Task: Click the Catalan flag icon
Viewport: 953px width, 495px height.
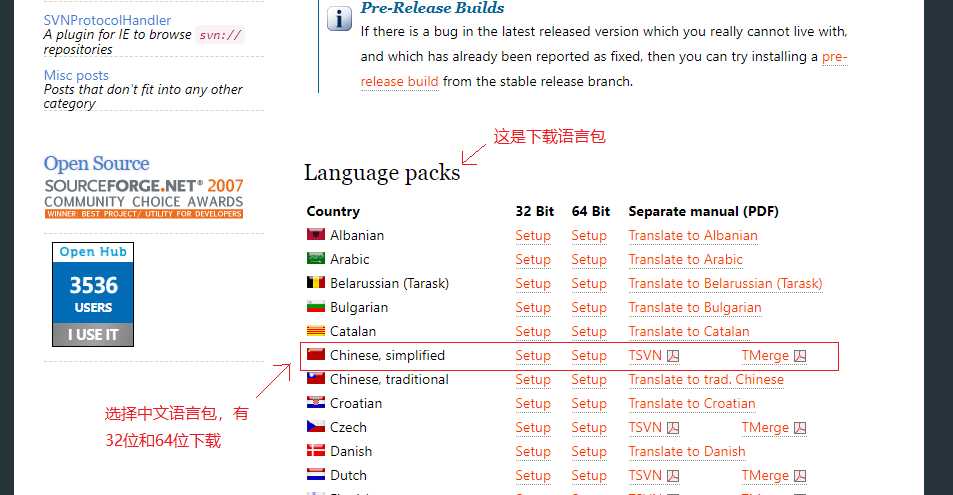Action: click(x=315, y=331)
